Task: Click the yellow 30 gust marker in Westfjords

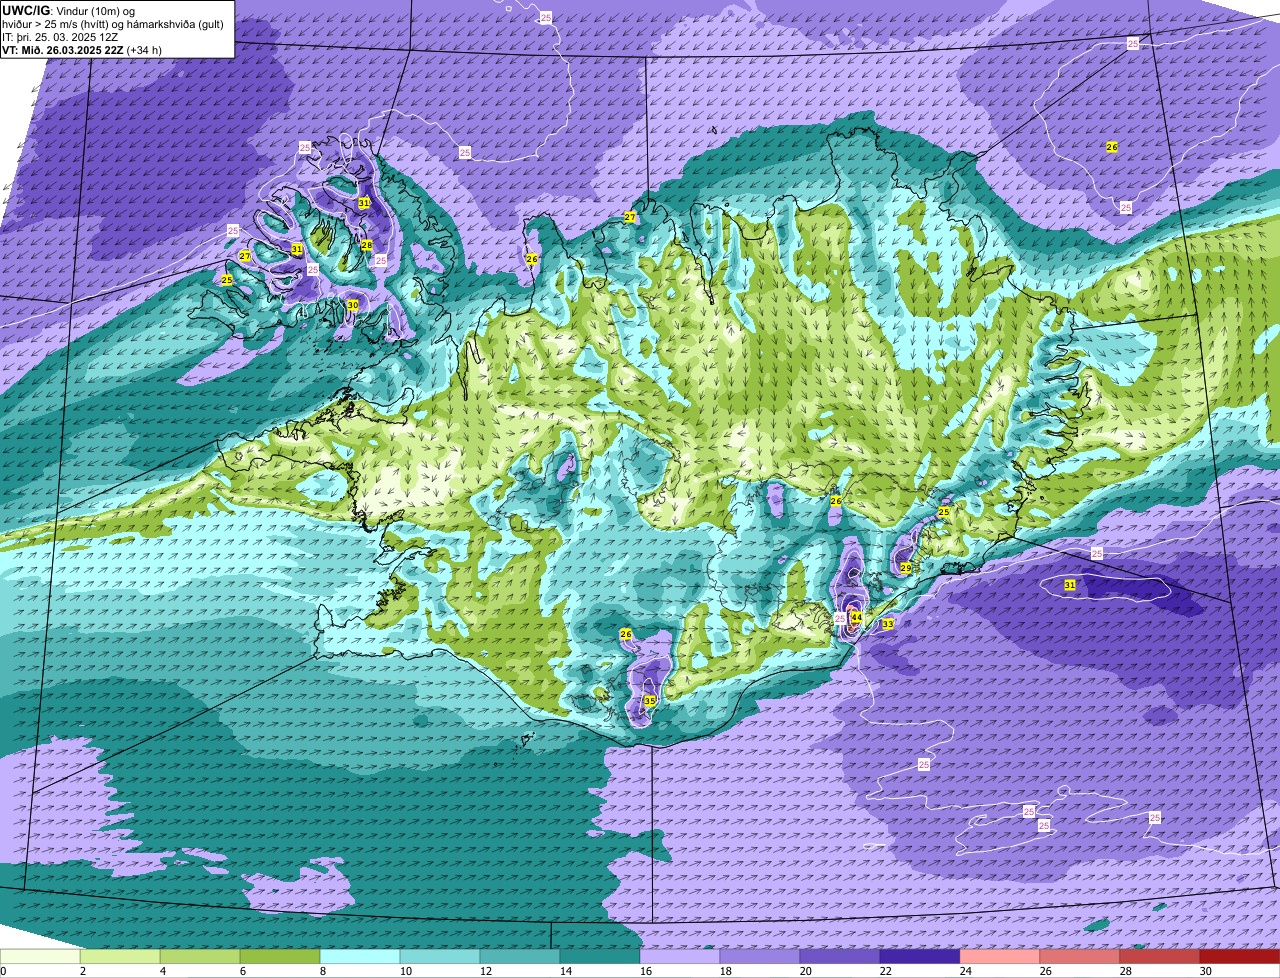Action: (x=353, y=305)
